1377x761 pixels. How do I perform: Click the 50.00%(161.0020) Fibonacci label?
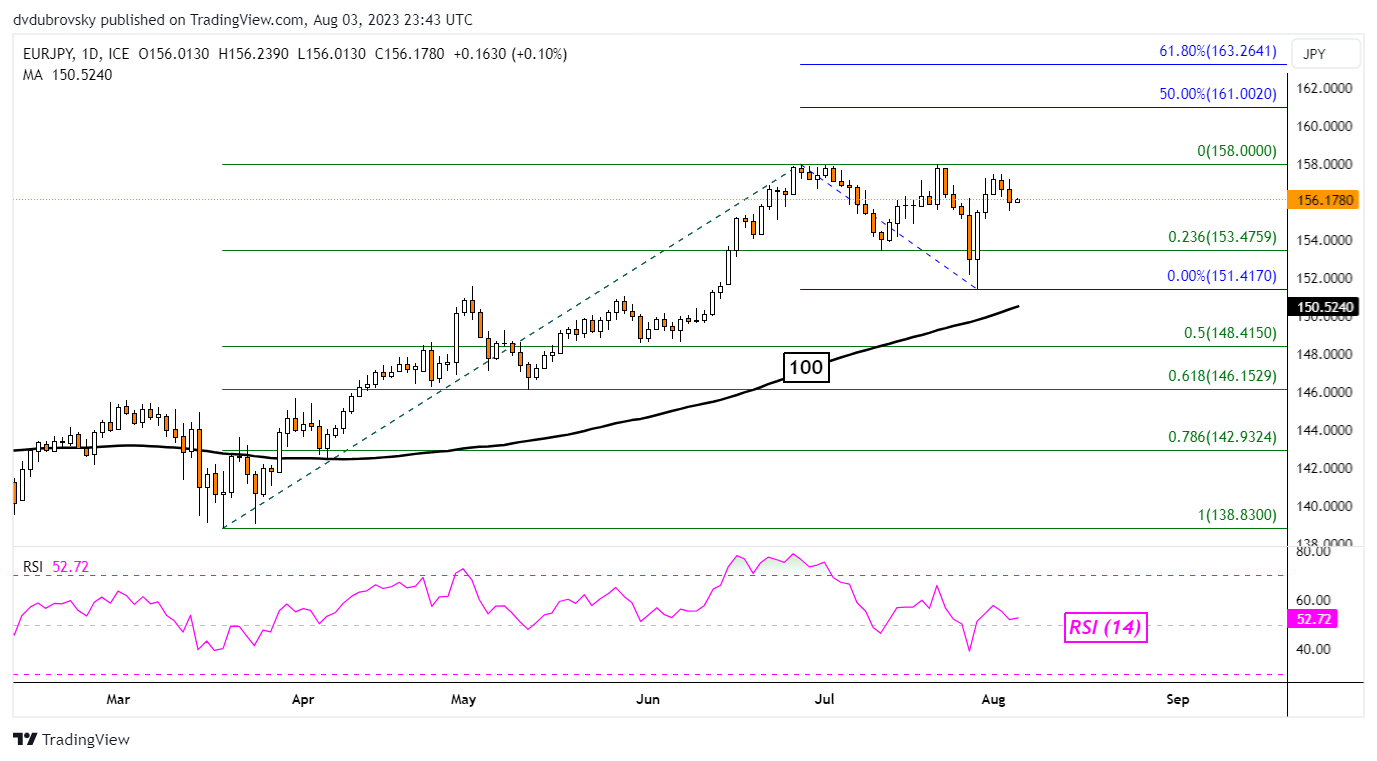(x=1218, y=94)
